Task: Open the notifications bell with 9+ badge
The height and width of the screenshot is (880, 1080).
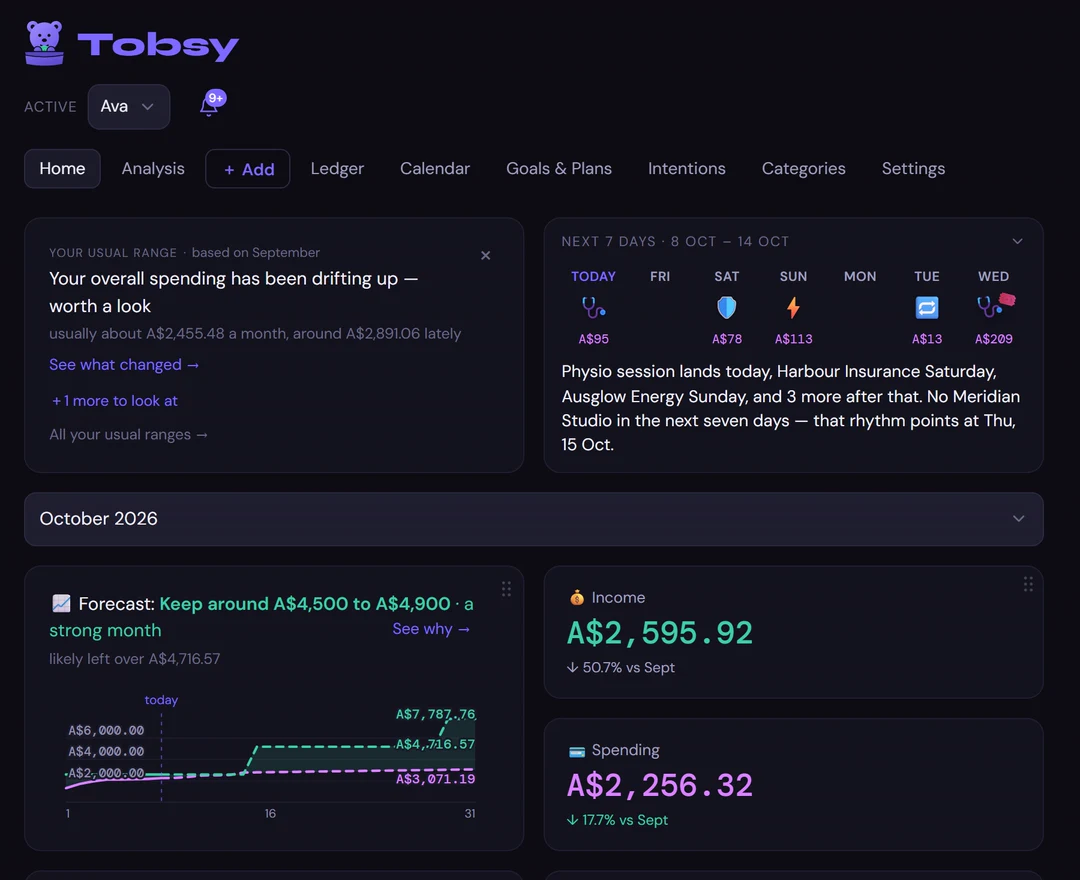Action: pyautogui.click(x=212, y=104)
